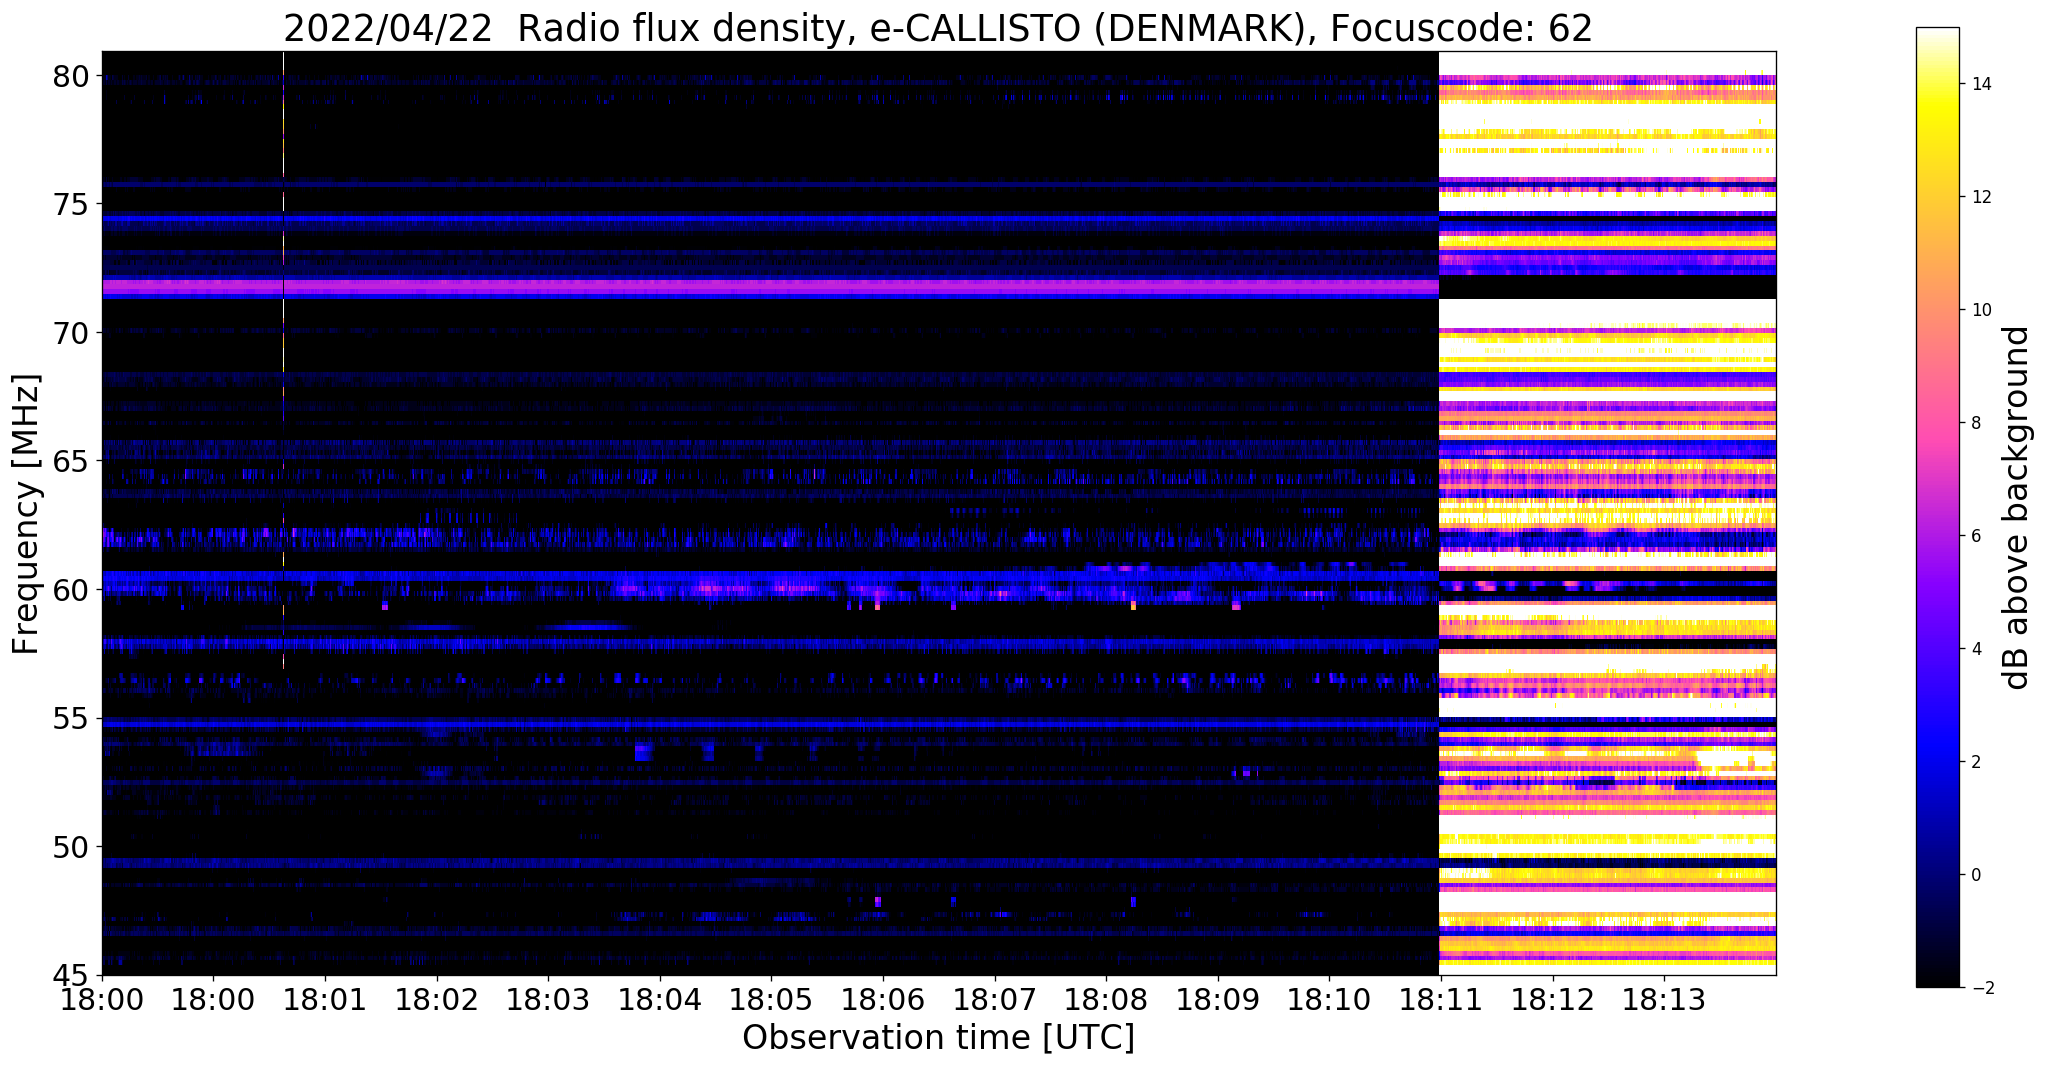Click the 18:10 time tick label
This screenshot has width=2047, height=1067.
[x=1330, y=1000]
